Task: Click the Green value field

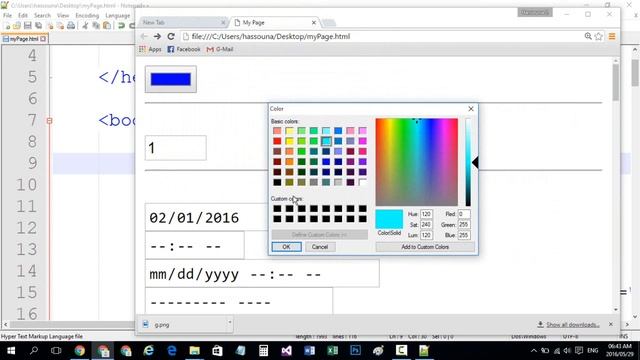Action: click(464, 224)
